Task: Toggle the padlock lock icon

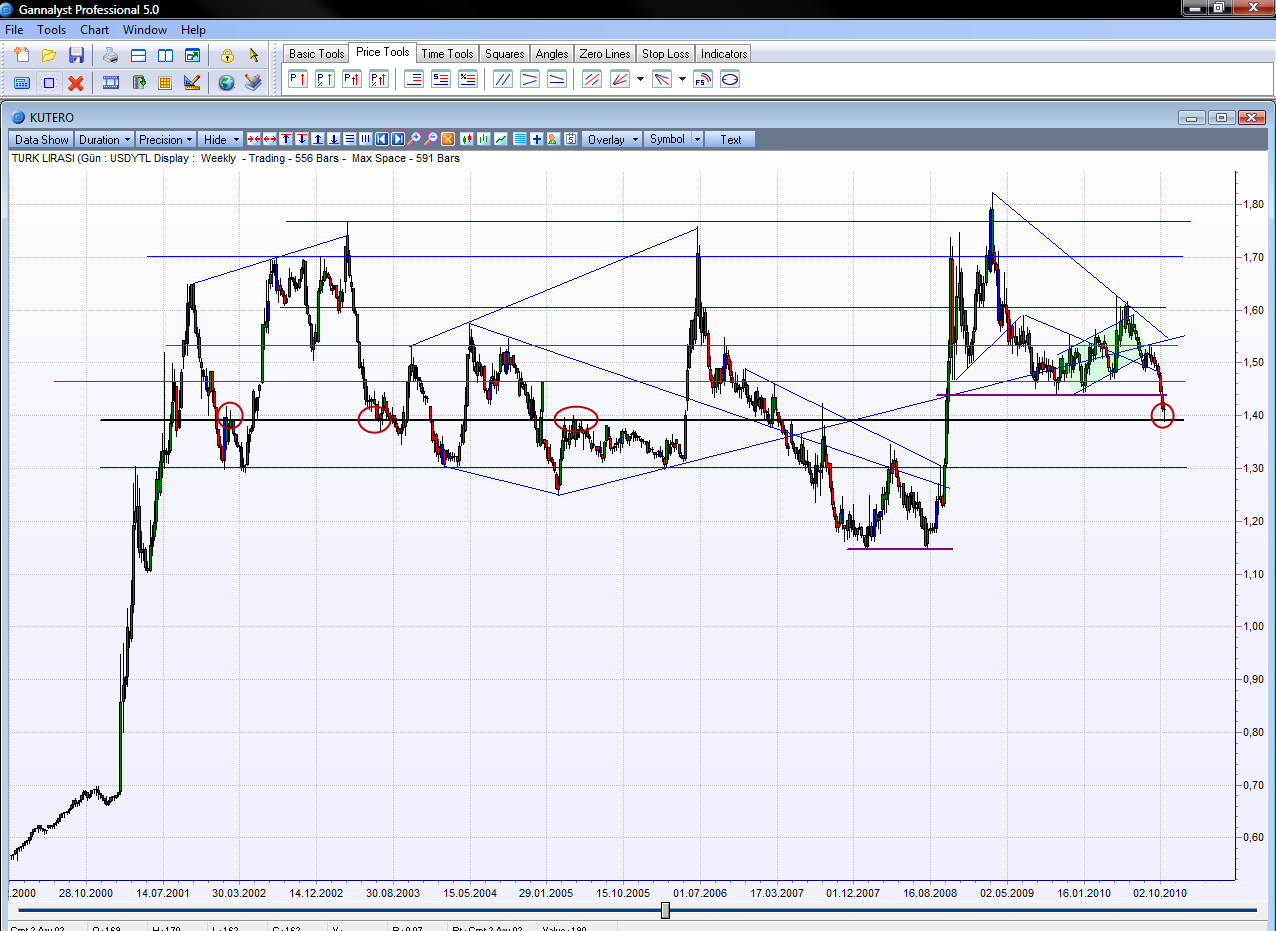Action: pyautogui.click(x=227, y=55)
